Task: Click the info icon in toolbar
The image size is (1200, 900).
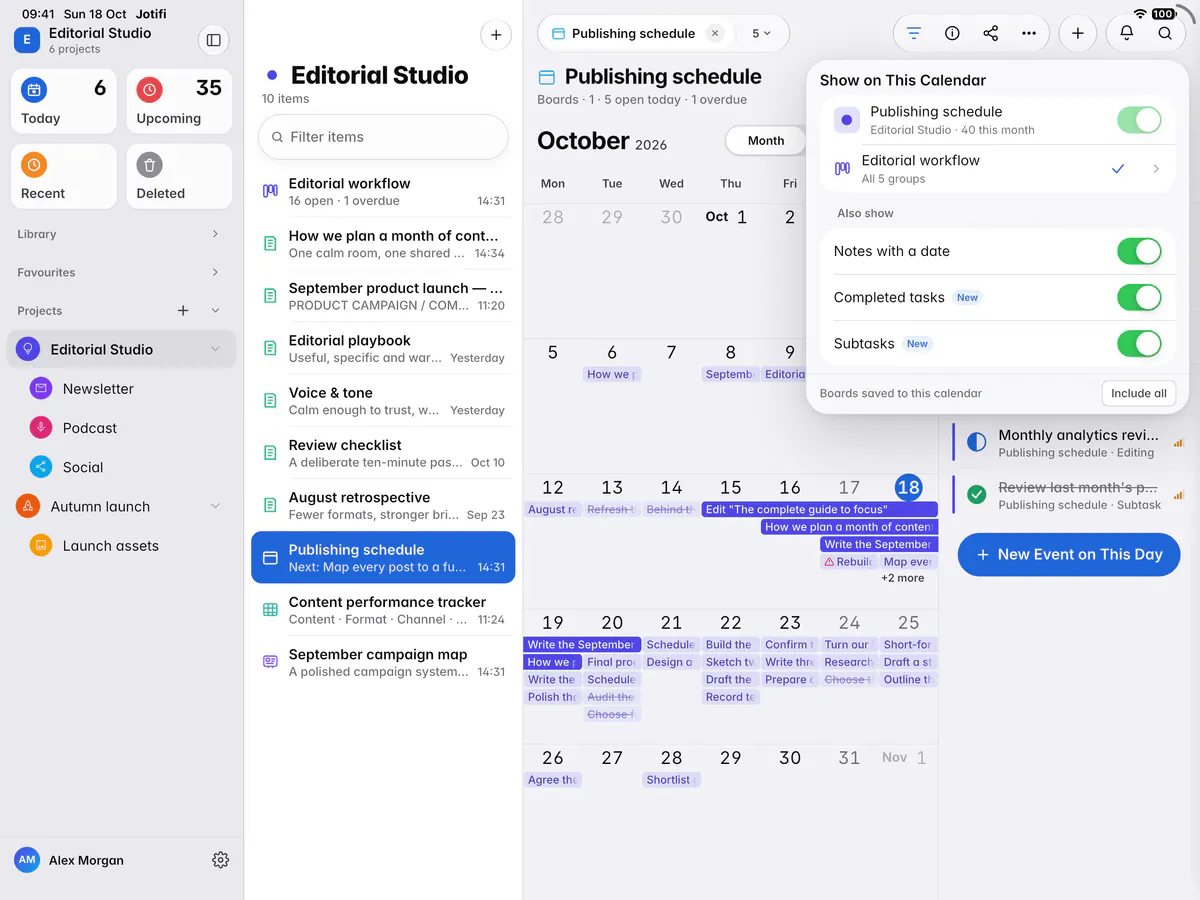Action: tap(952, 33)
